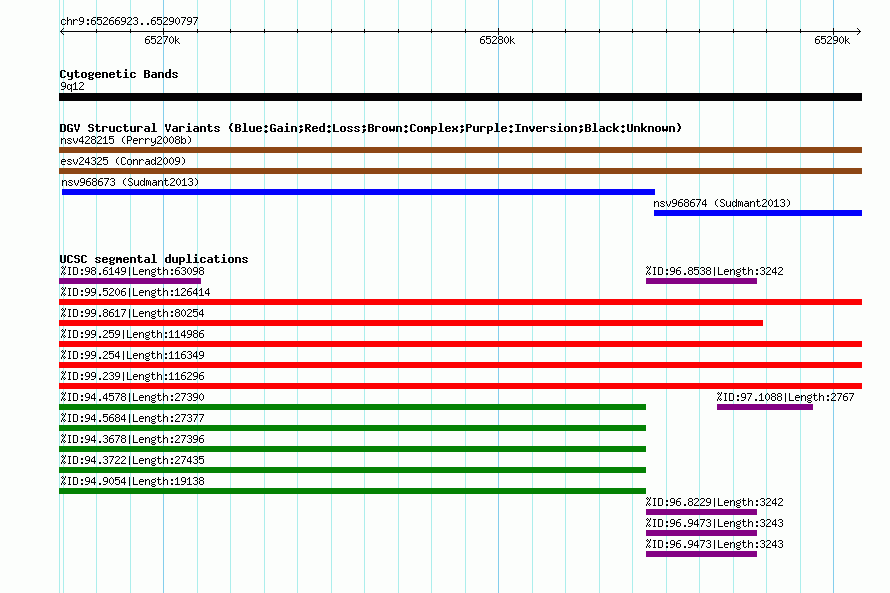Click the ruler's right arrowhead
This screenshot has height=593, width=890.
click(x=859, y=31)
